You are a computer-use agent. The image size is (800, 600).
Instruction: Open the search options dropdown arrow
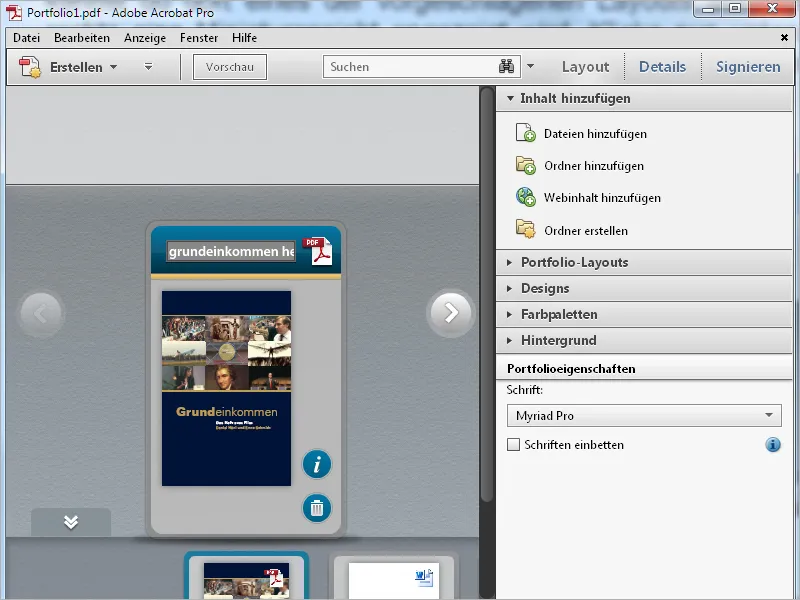coord(531,66)
